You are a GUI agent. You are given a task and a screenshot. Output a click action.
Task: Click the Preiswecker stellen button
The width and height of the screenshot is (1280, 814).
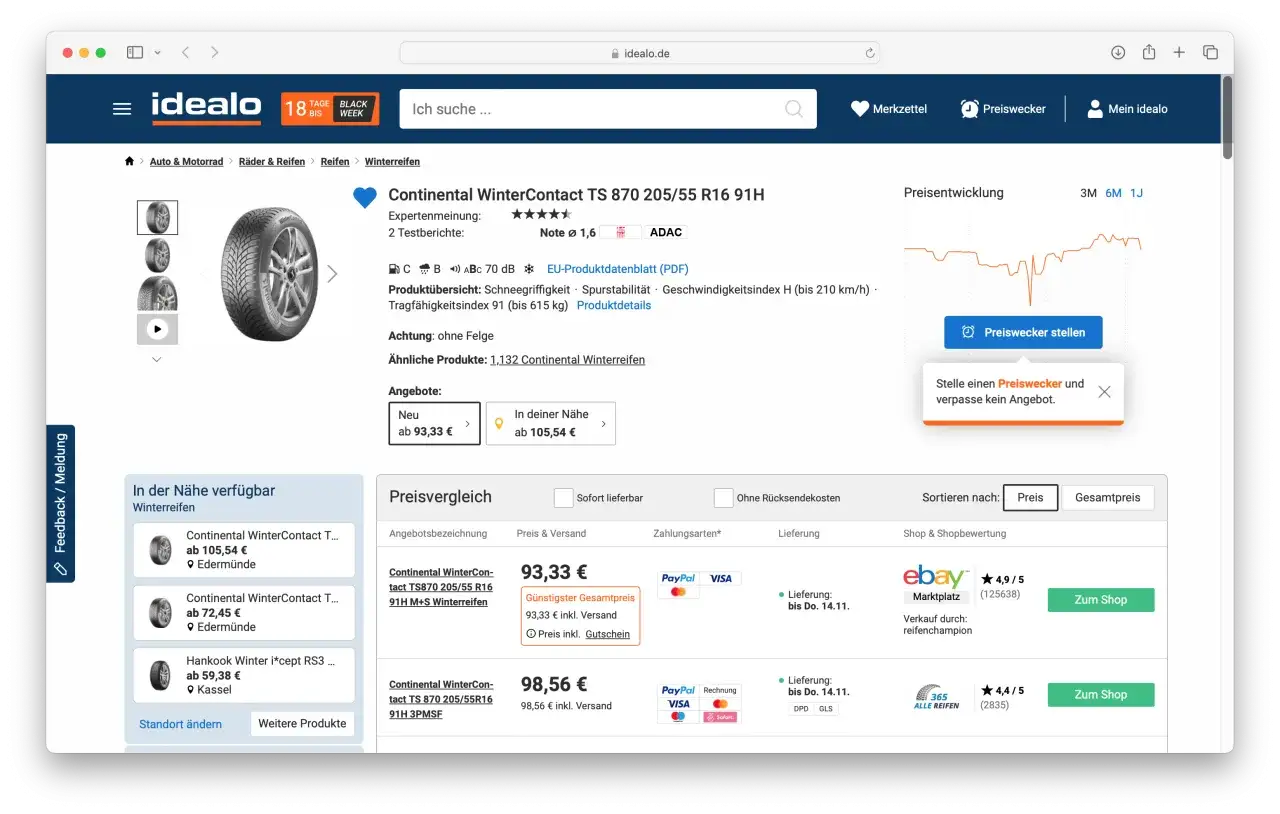[x=1023, y=332]
